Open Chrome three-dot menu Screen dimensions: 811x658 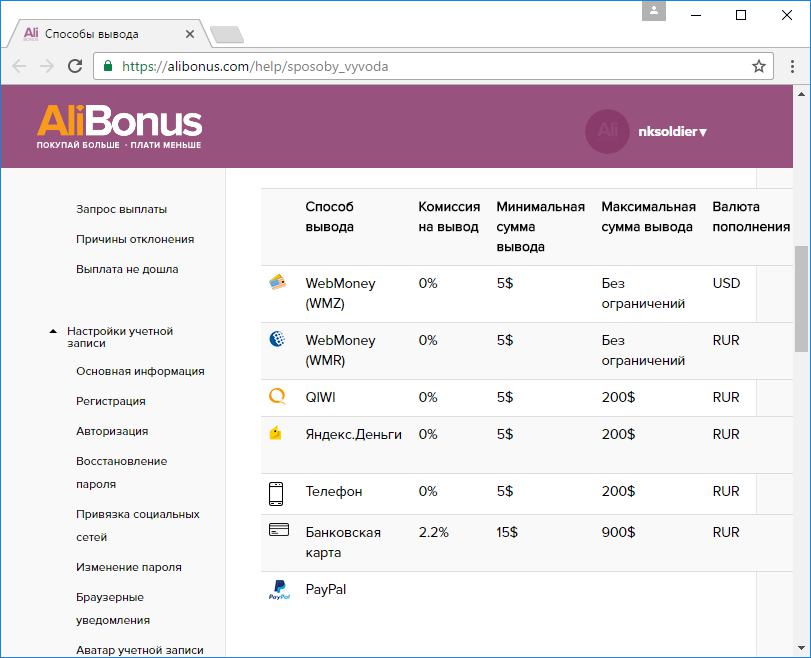point(792,66)
